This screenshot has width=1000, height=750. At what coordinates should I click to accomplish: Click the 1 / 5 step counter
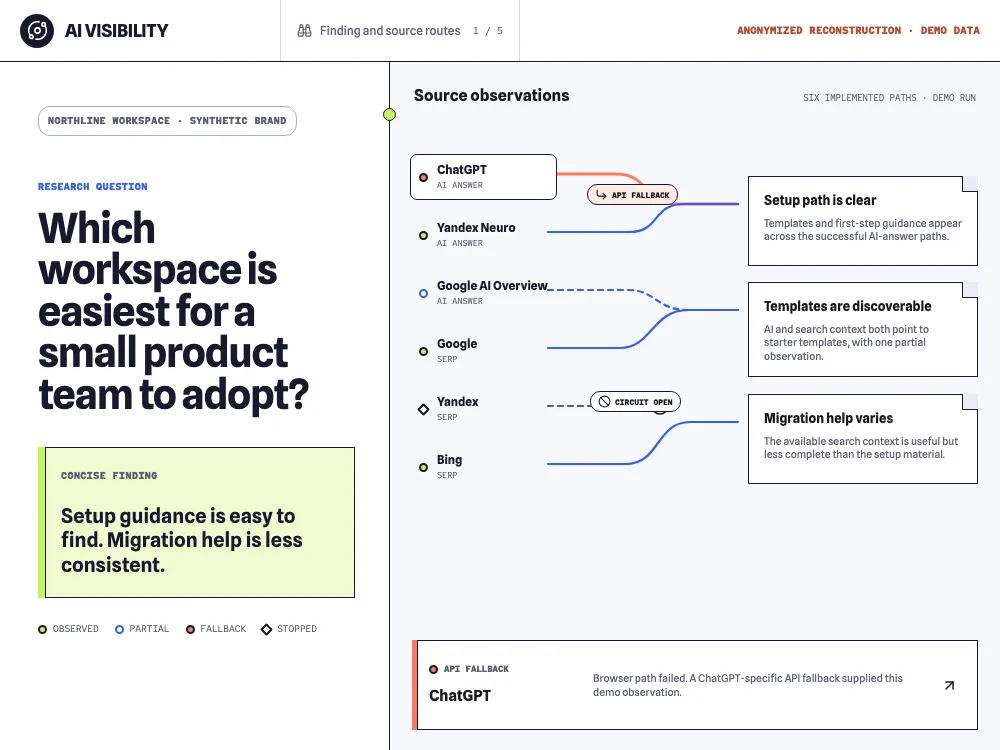488,31
